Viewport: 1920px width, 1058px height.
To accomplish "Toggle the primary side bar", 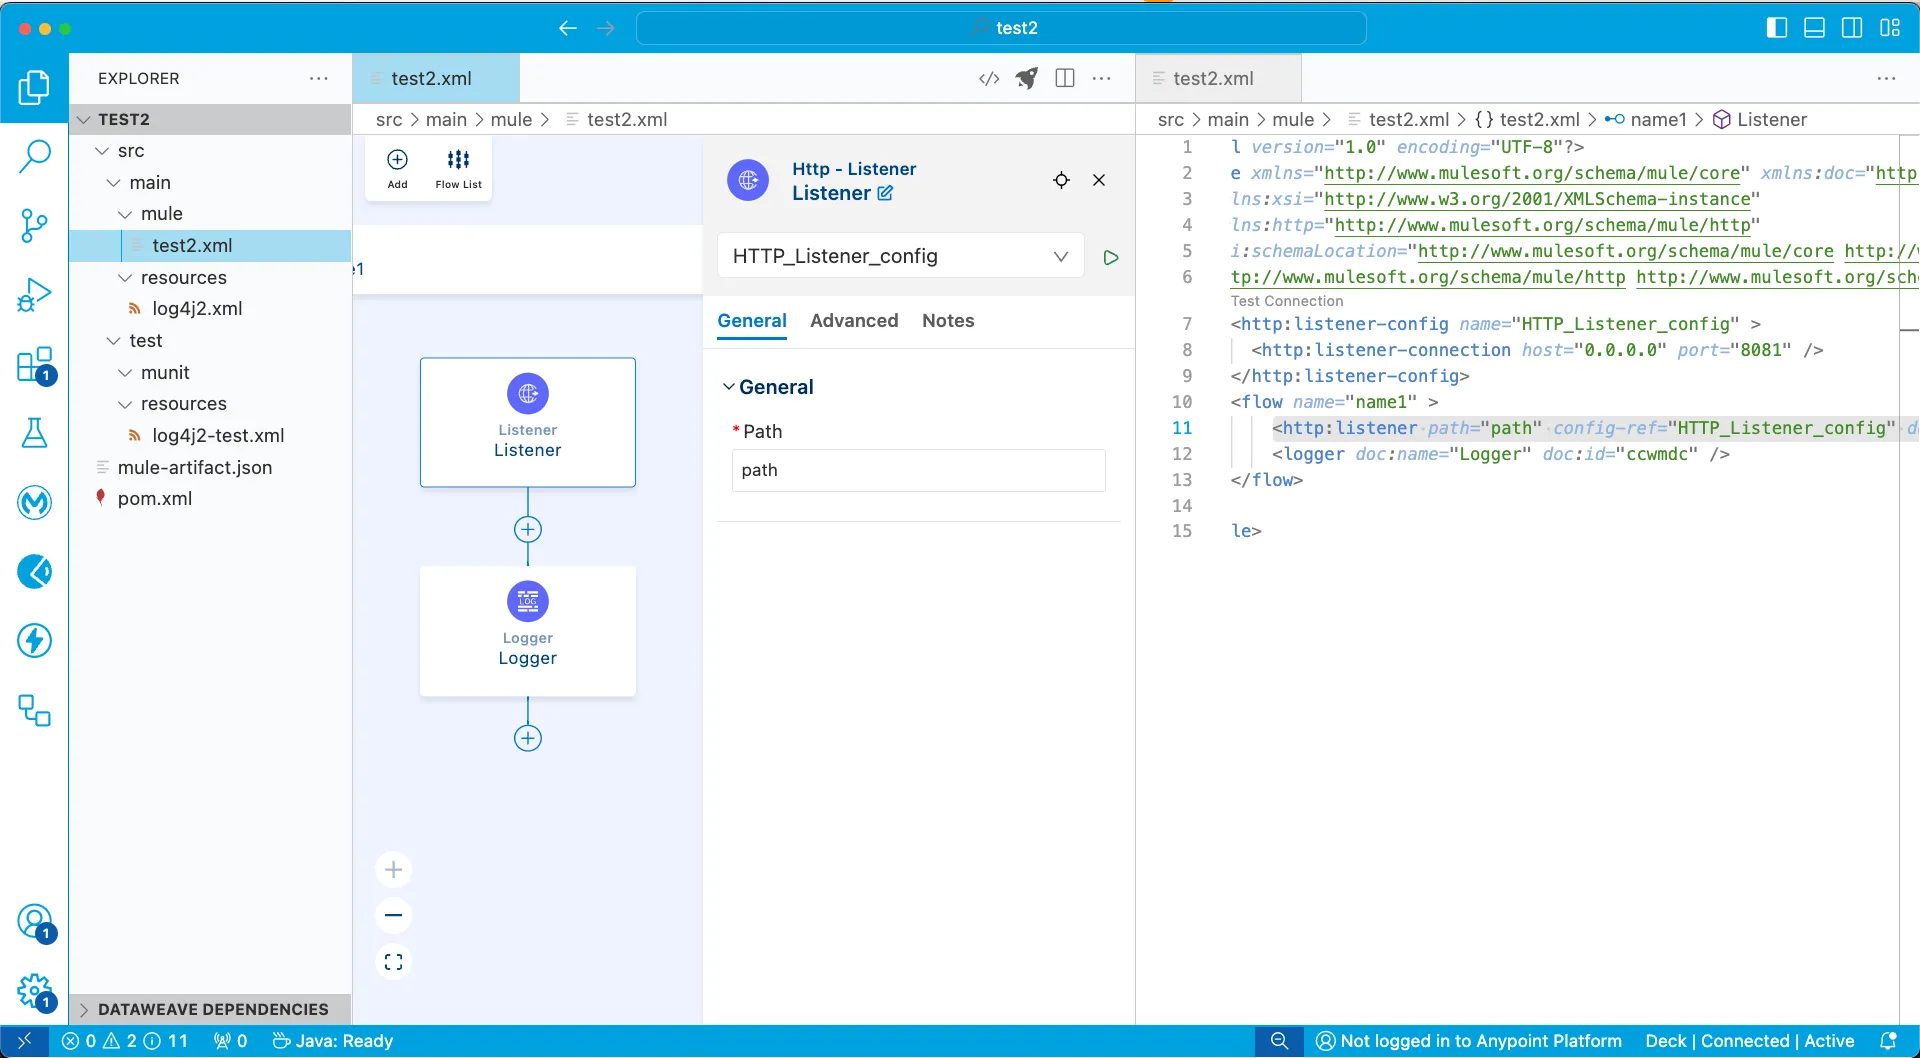I will pos(1777,28).
